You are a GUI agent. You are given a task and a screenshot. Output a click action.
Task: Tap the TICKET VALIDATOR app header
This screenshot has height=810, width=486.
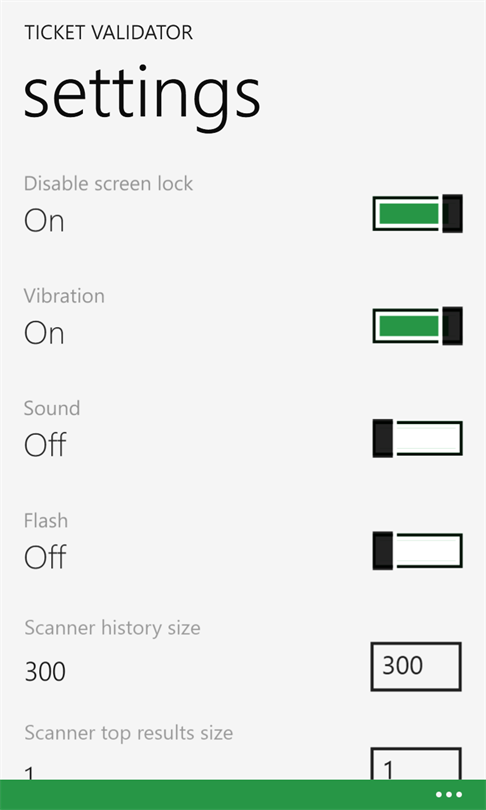(108, 33)
